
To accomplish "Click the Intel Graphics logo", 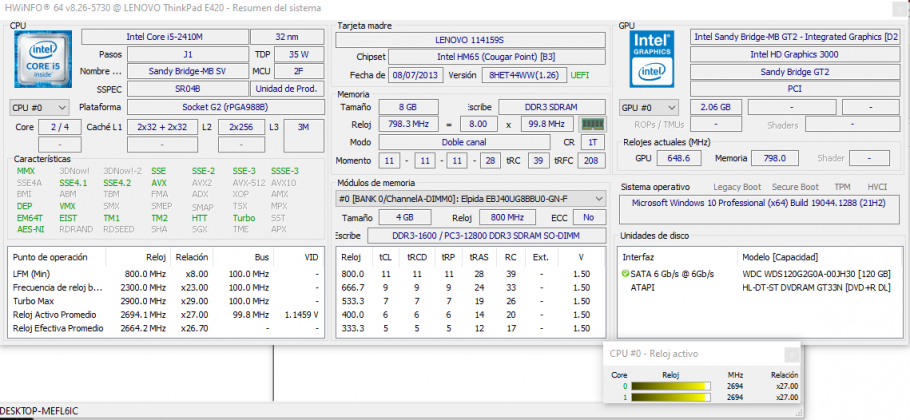I will coord(652,59).
